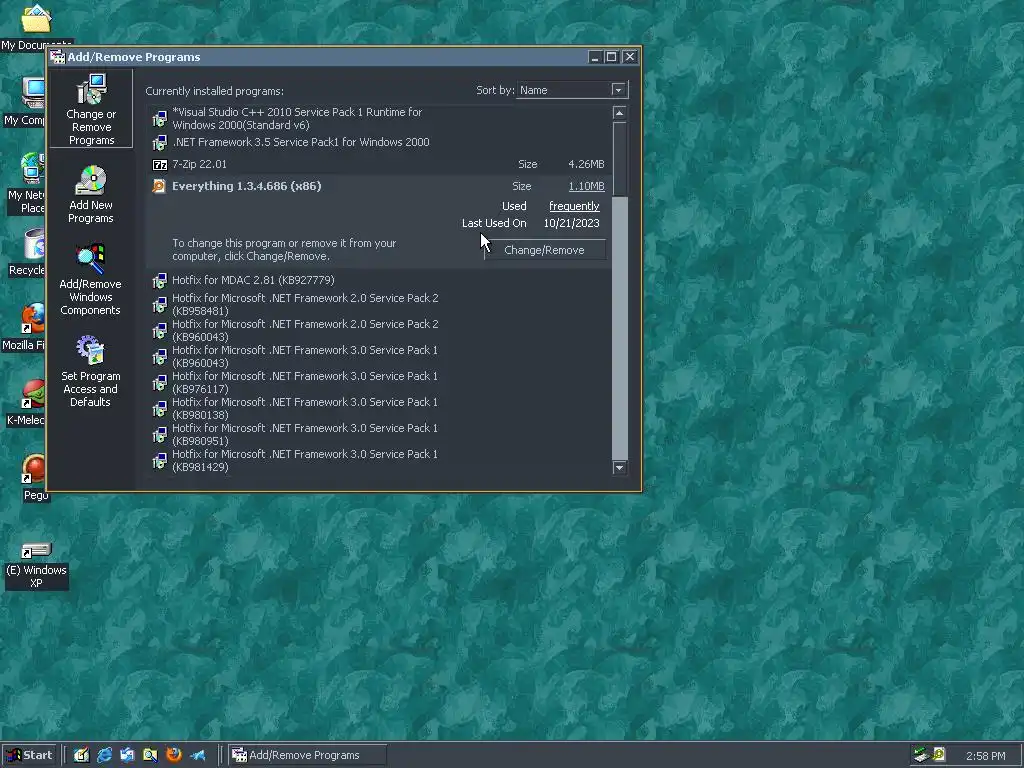This screenshot has width=1024, height=768.
Task: Click the Hotfix for MDAC 2.81 icon
Action: (x=160, y=281)
